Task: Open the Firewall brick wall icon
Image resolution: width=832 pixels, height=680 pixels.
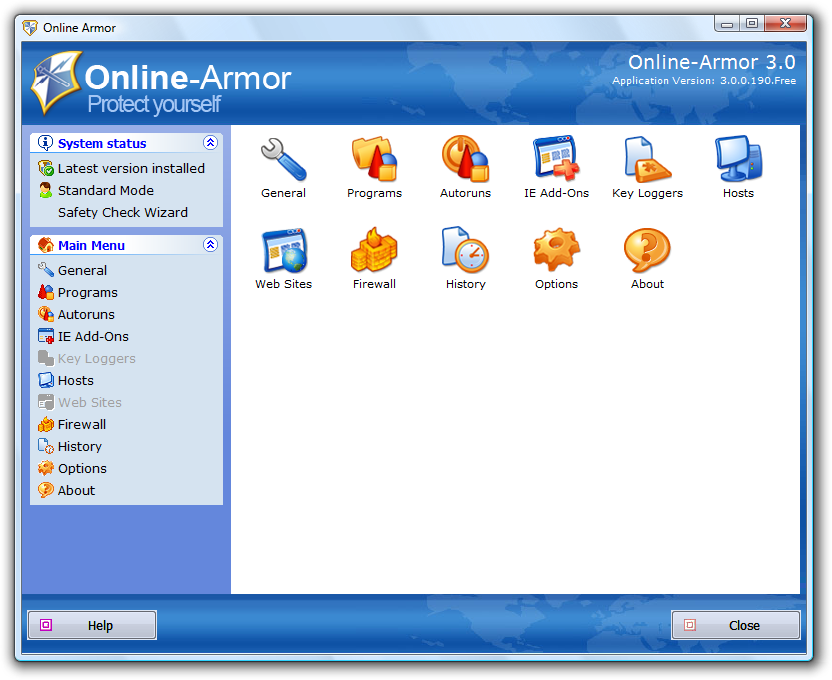Action: (374, 250)
